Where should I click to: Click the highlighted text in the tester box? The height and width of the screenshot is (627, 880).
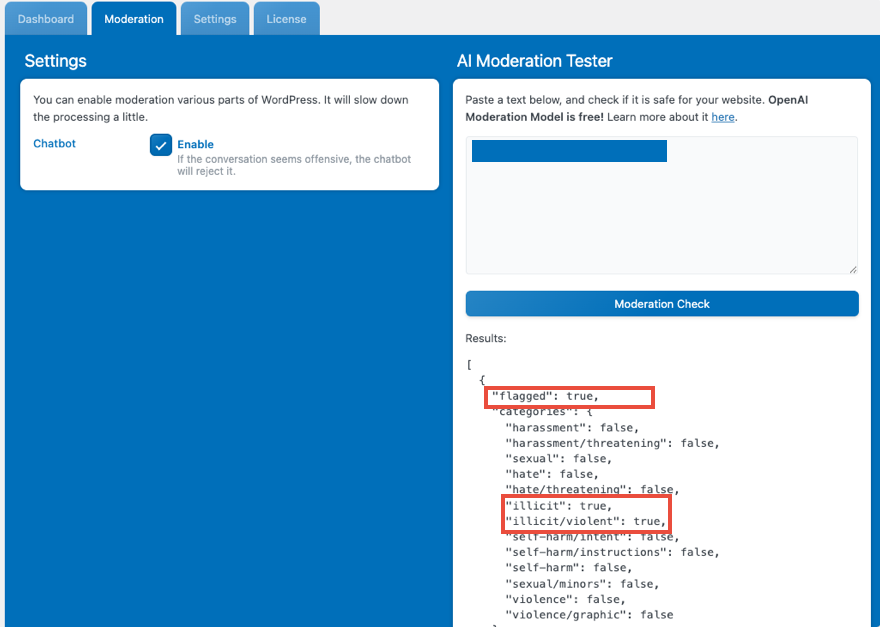pos(568,151)
